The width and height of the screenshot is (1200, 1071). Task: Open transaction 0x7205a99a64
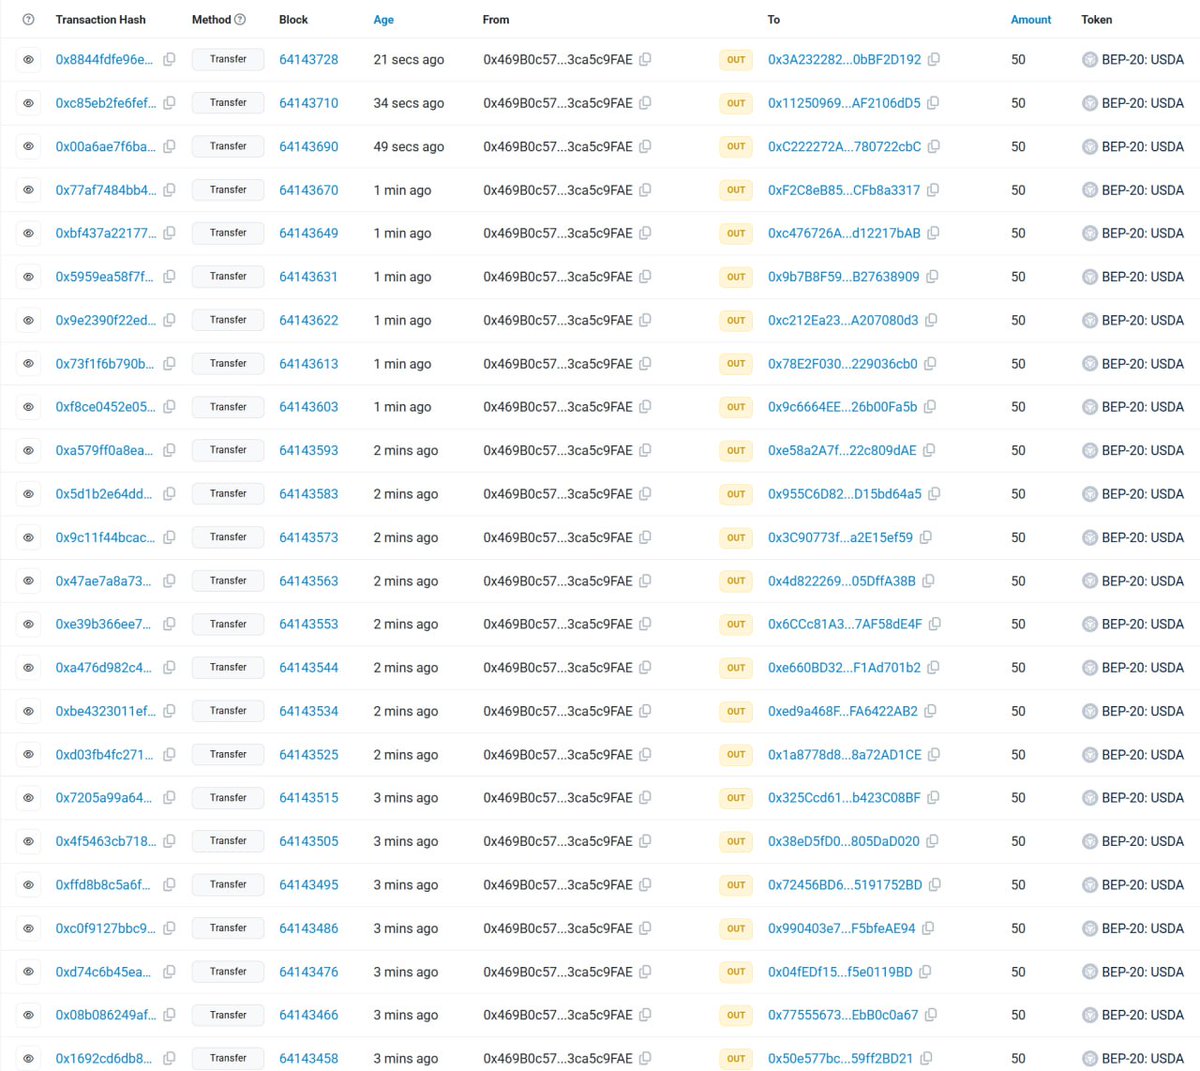105,798
